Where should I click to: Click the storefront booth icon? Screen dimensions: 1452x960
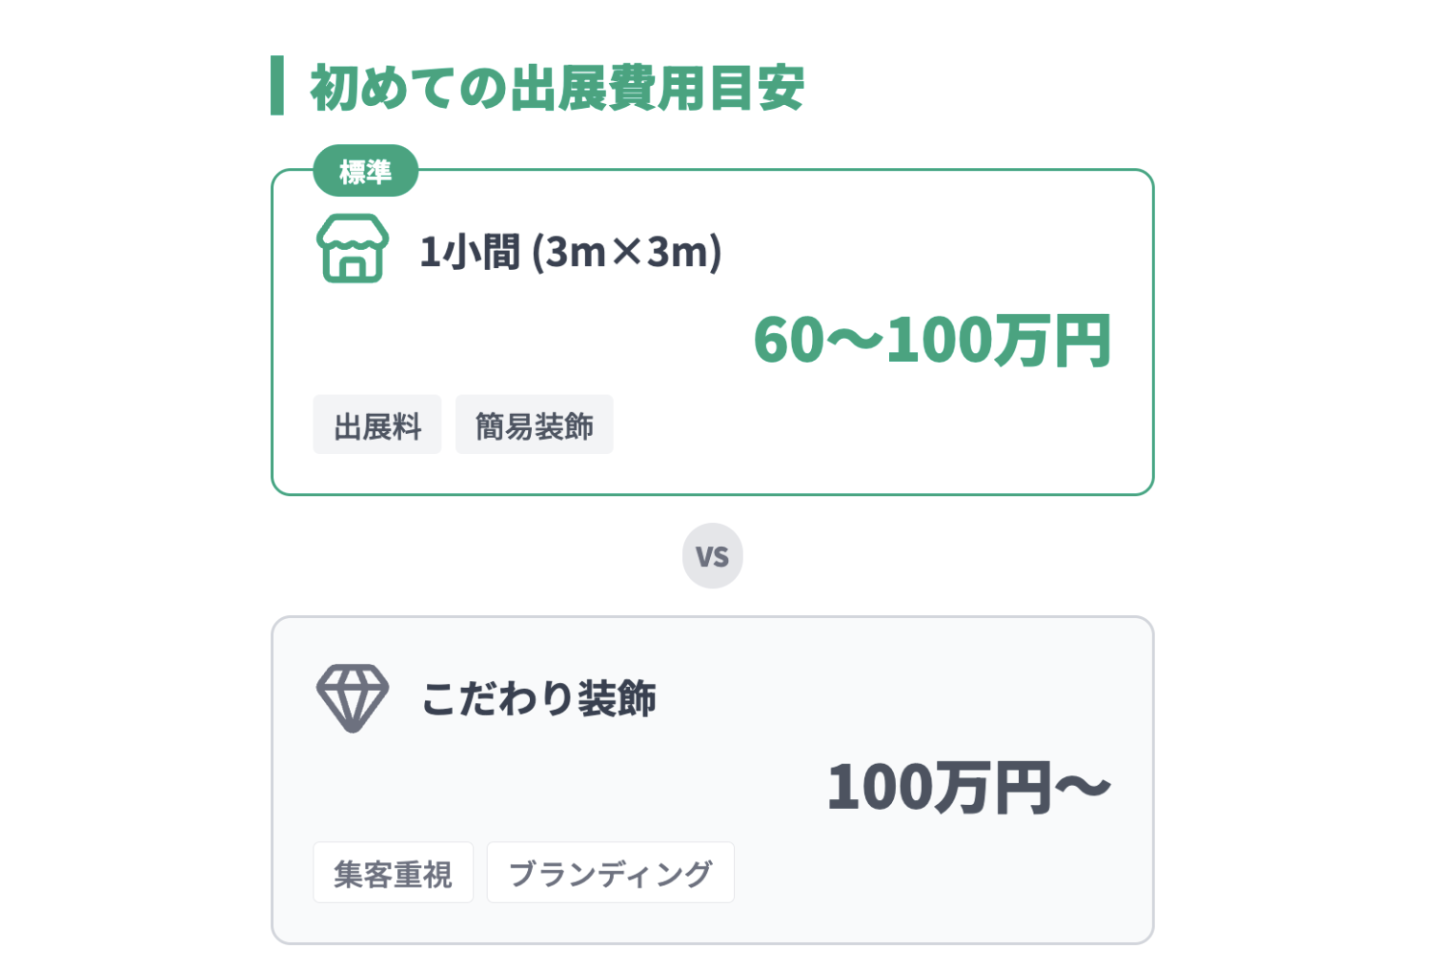tap(352, 249)
